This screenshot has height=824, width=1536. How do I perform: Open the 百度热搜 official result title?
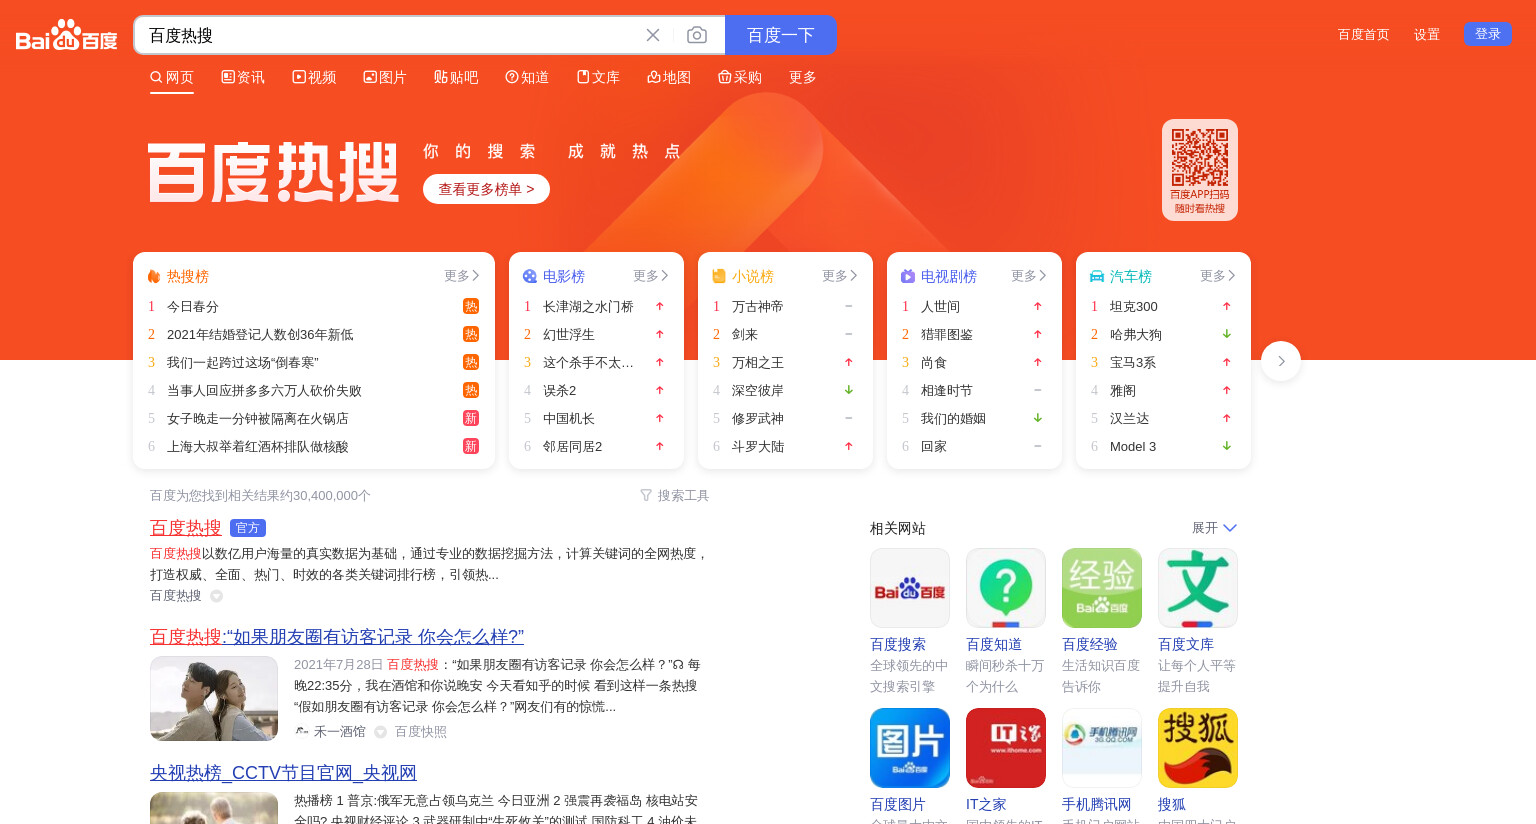(x=186, y=527)
